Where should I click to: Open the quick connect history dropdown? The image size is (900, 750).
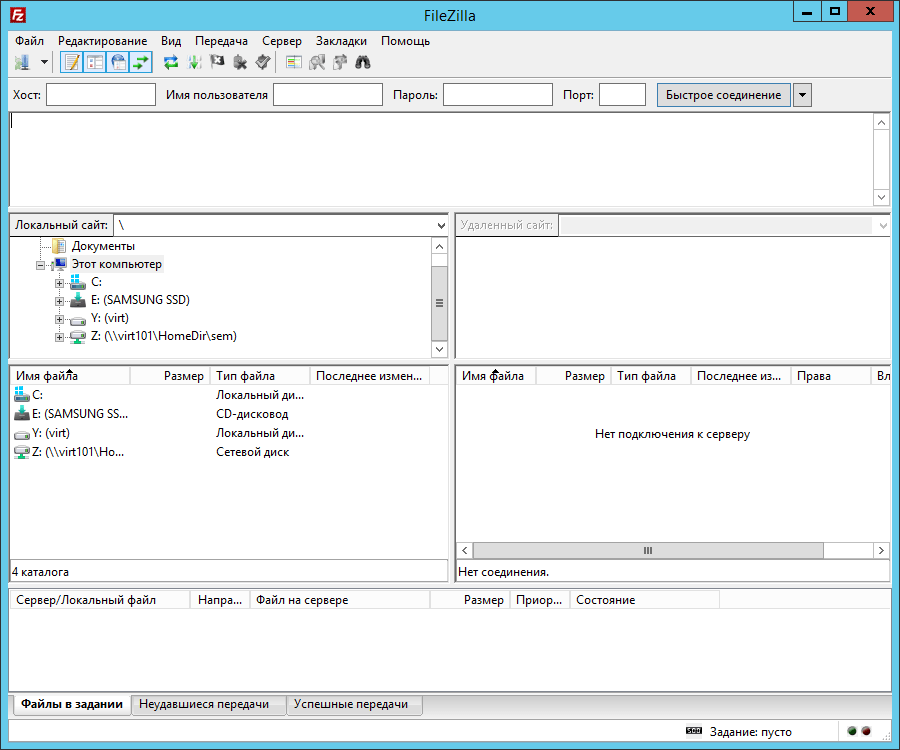click(802, 95)
